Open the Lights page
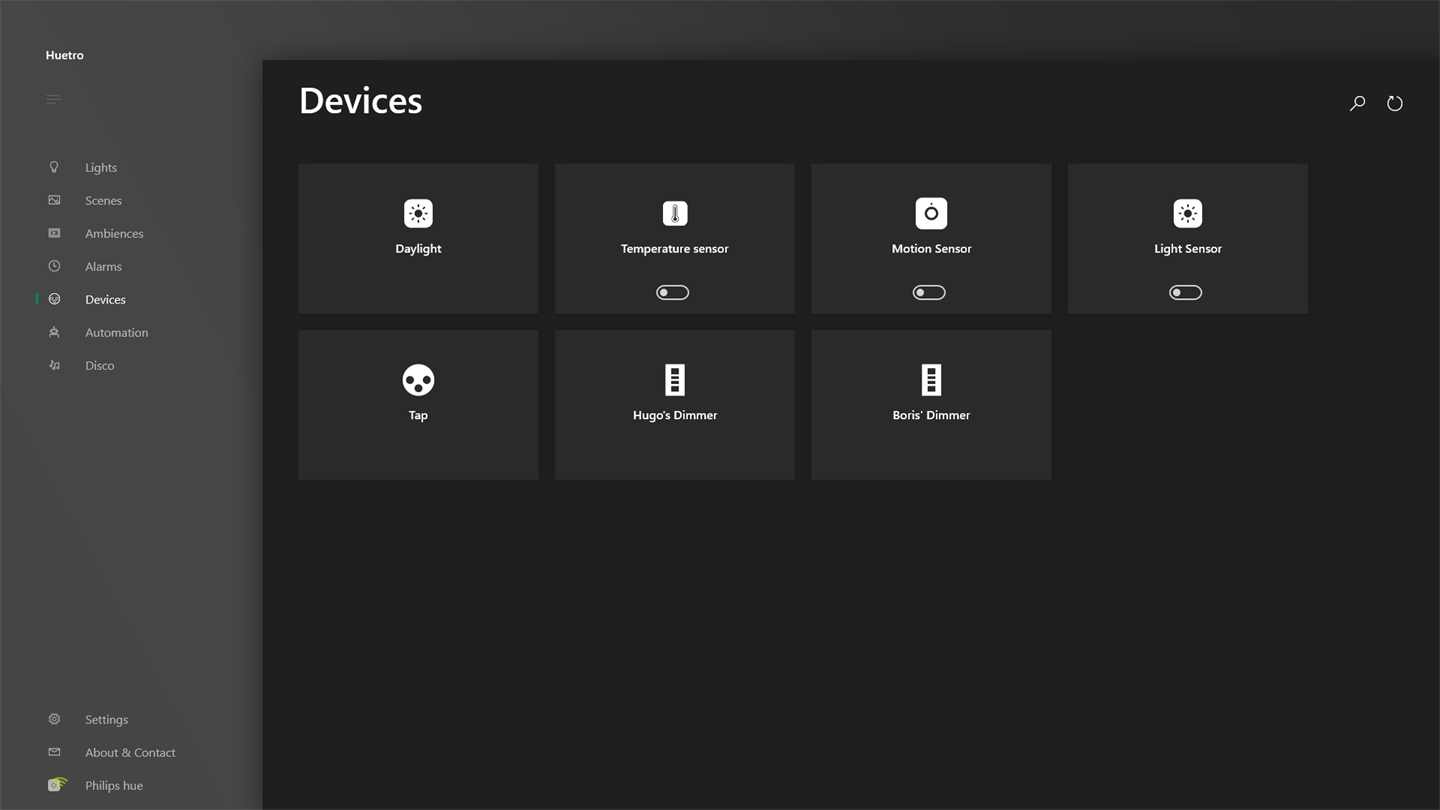This screenshot has width=1440, height=810. coord(101,168)
